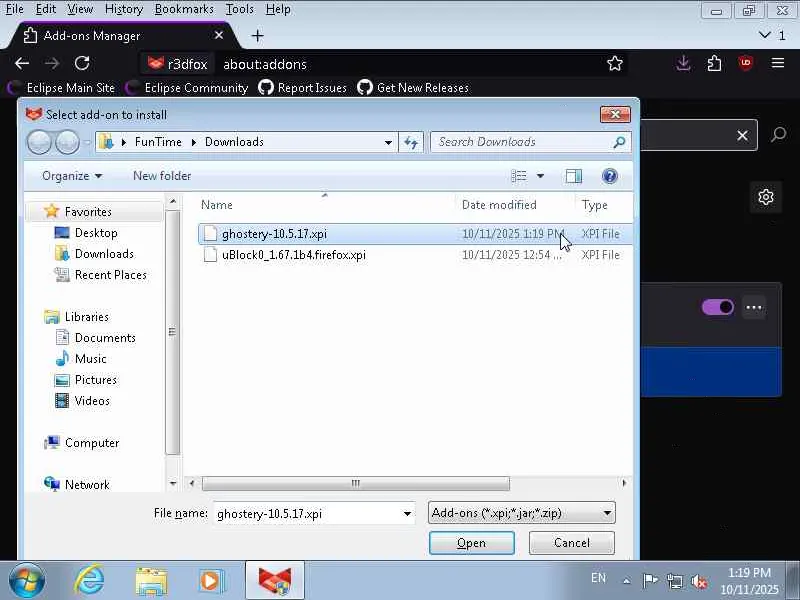Refresh the Downloads folder listing
The height and width of the screenshot is (600, 800).
click(x=411, y=142)
